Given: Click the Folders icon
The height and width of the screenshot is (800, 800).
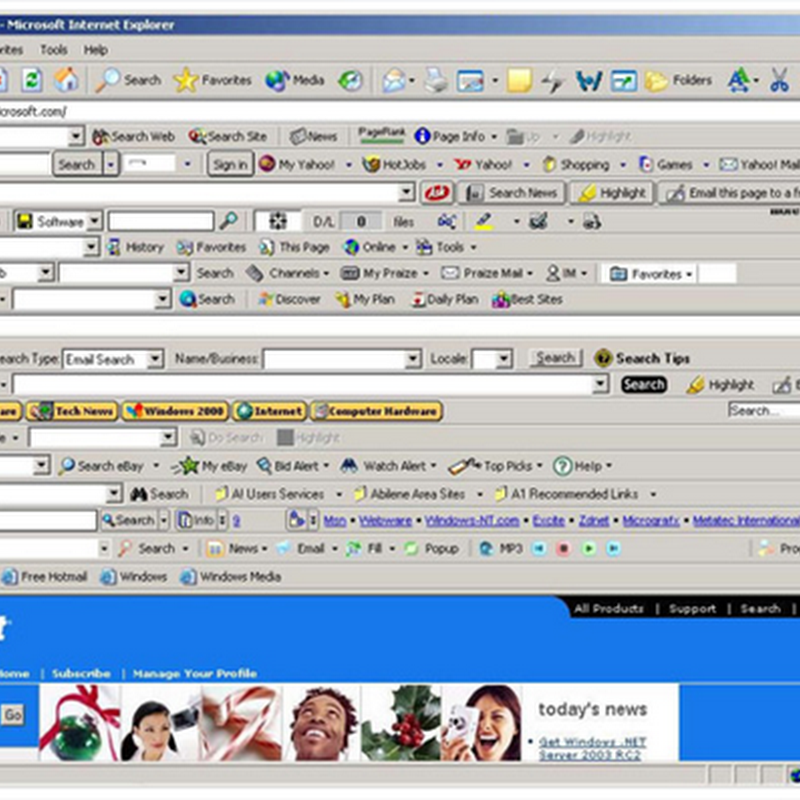Looking at the screenshot, I should (x=679, y=80).
